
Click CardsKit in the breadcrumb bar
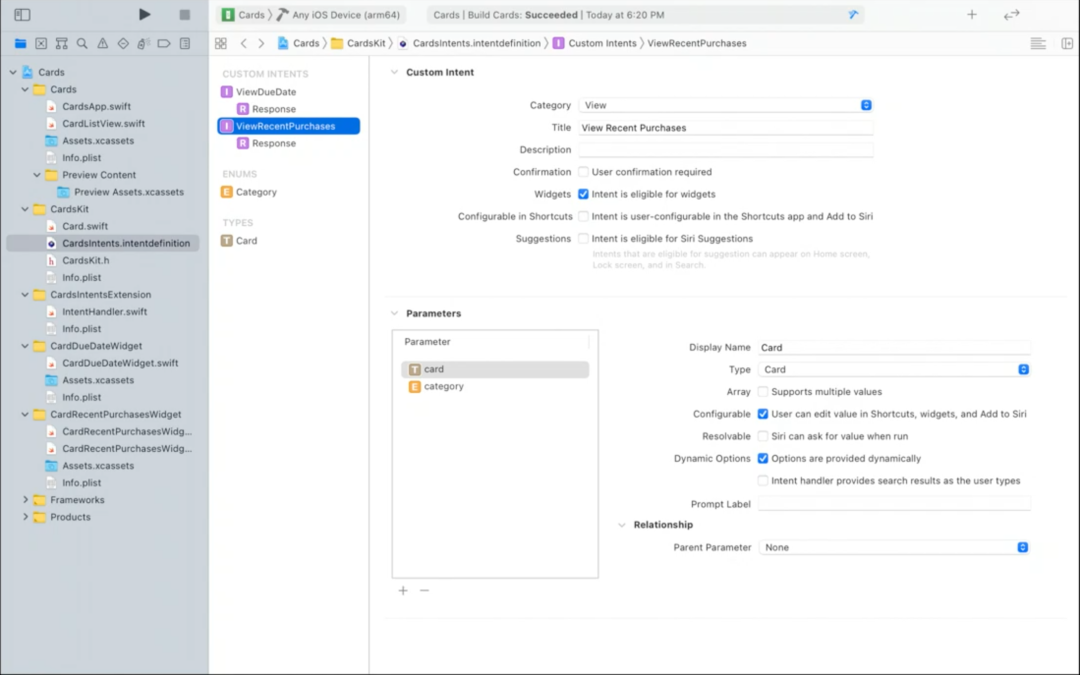click(366, 44)
